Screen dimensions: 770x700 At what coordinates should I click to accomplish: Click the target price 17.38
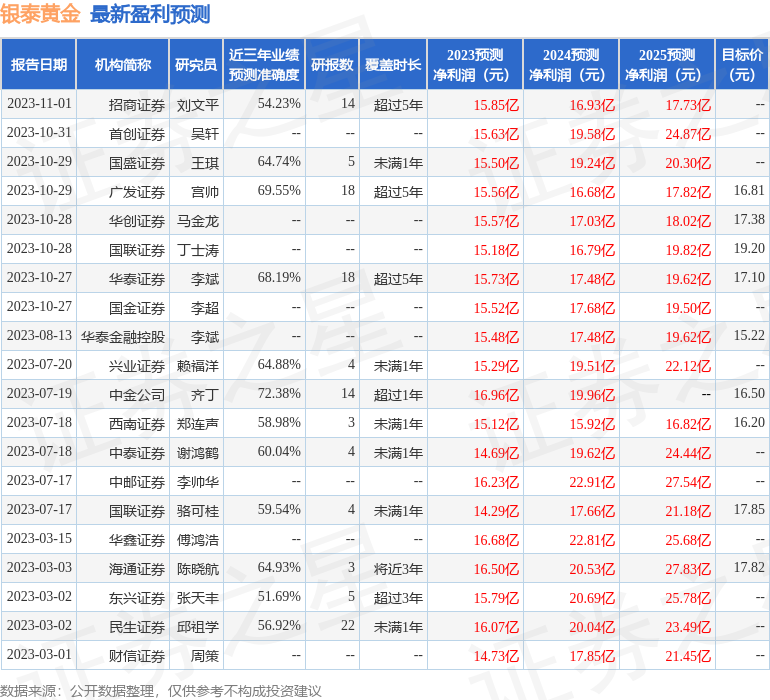point(749,220)
